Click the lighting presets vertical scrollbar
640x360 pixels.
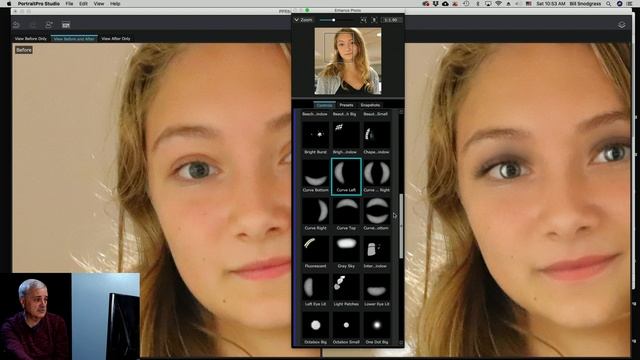[401, 226]
